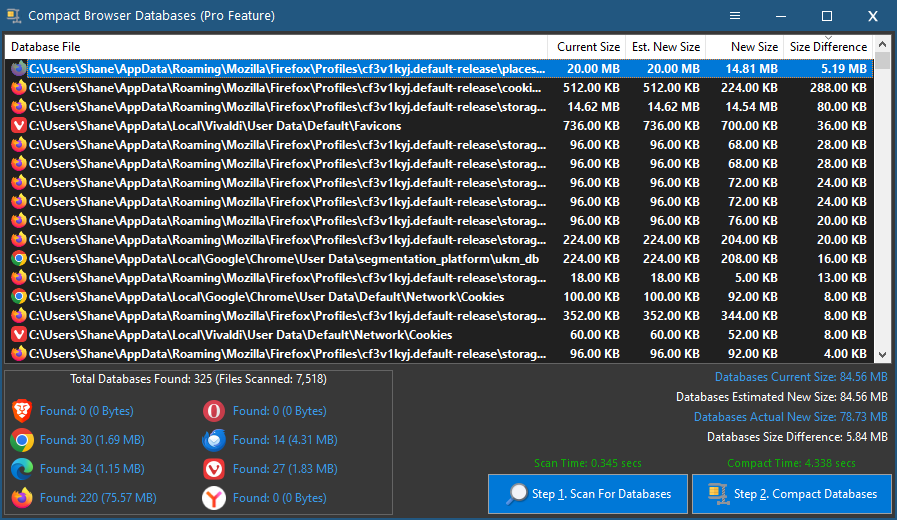Sort by Size Difference column header
Screen dimensions: 897x520
(x=828, y=47)
